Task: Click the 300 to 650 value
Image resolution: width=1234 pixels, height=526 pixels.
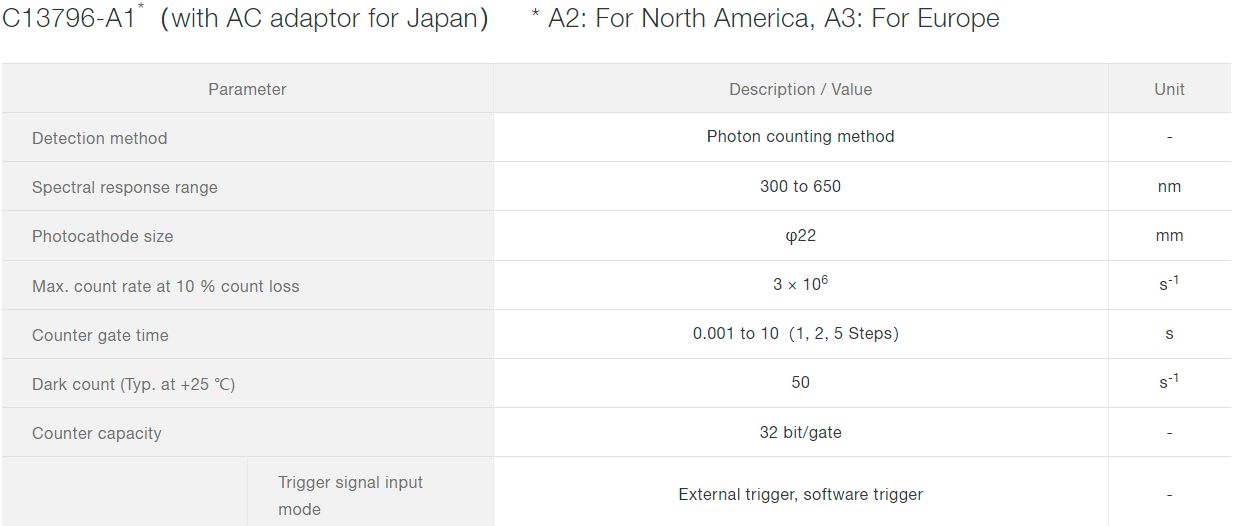Action: (x=800, y=186)
